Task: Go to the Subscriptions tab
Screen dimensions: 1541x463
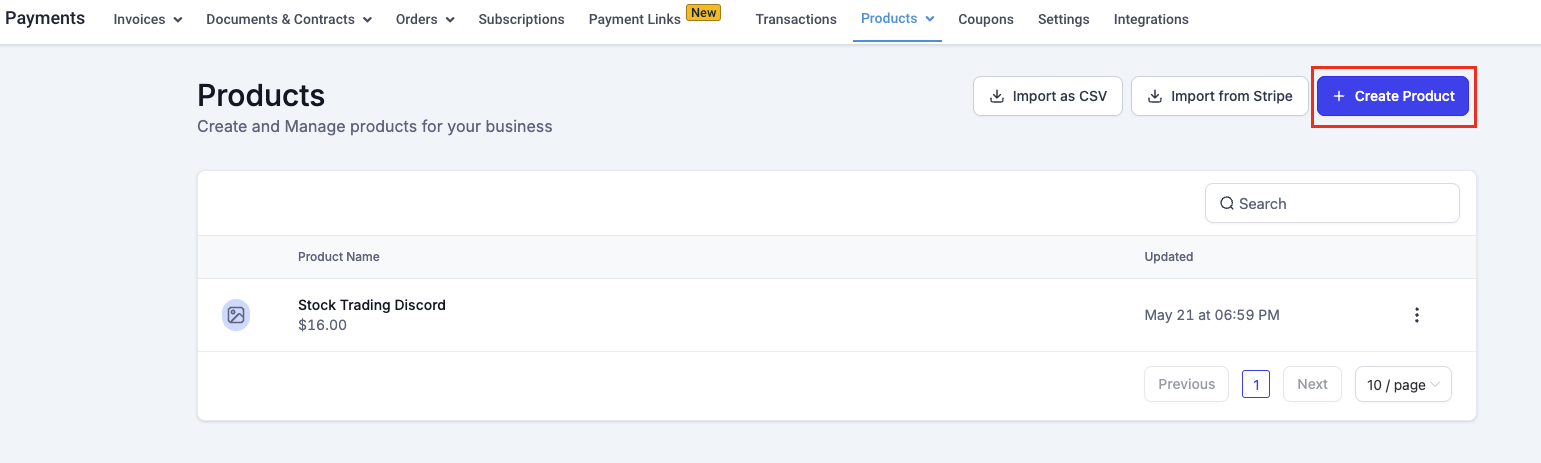Action: point(521,19)
